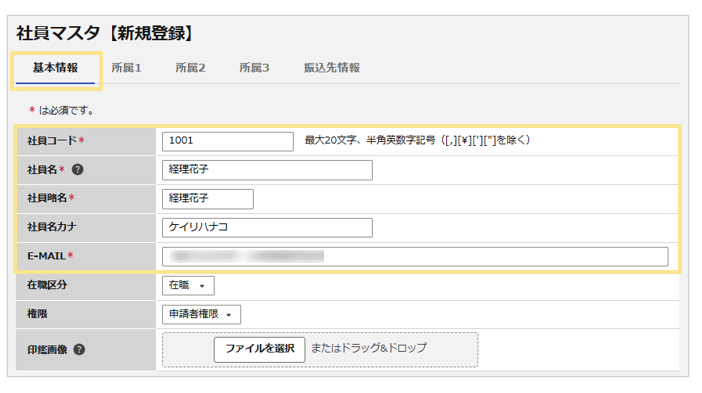Image resolution: width=702 pixels, height=393 pixels.
Task: Open the 振込先情報 tab
Action: (332, 68)
